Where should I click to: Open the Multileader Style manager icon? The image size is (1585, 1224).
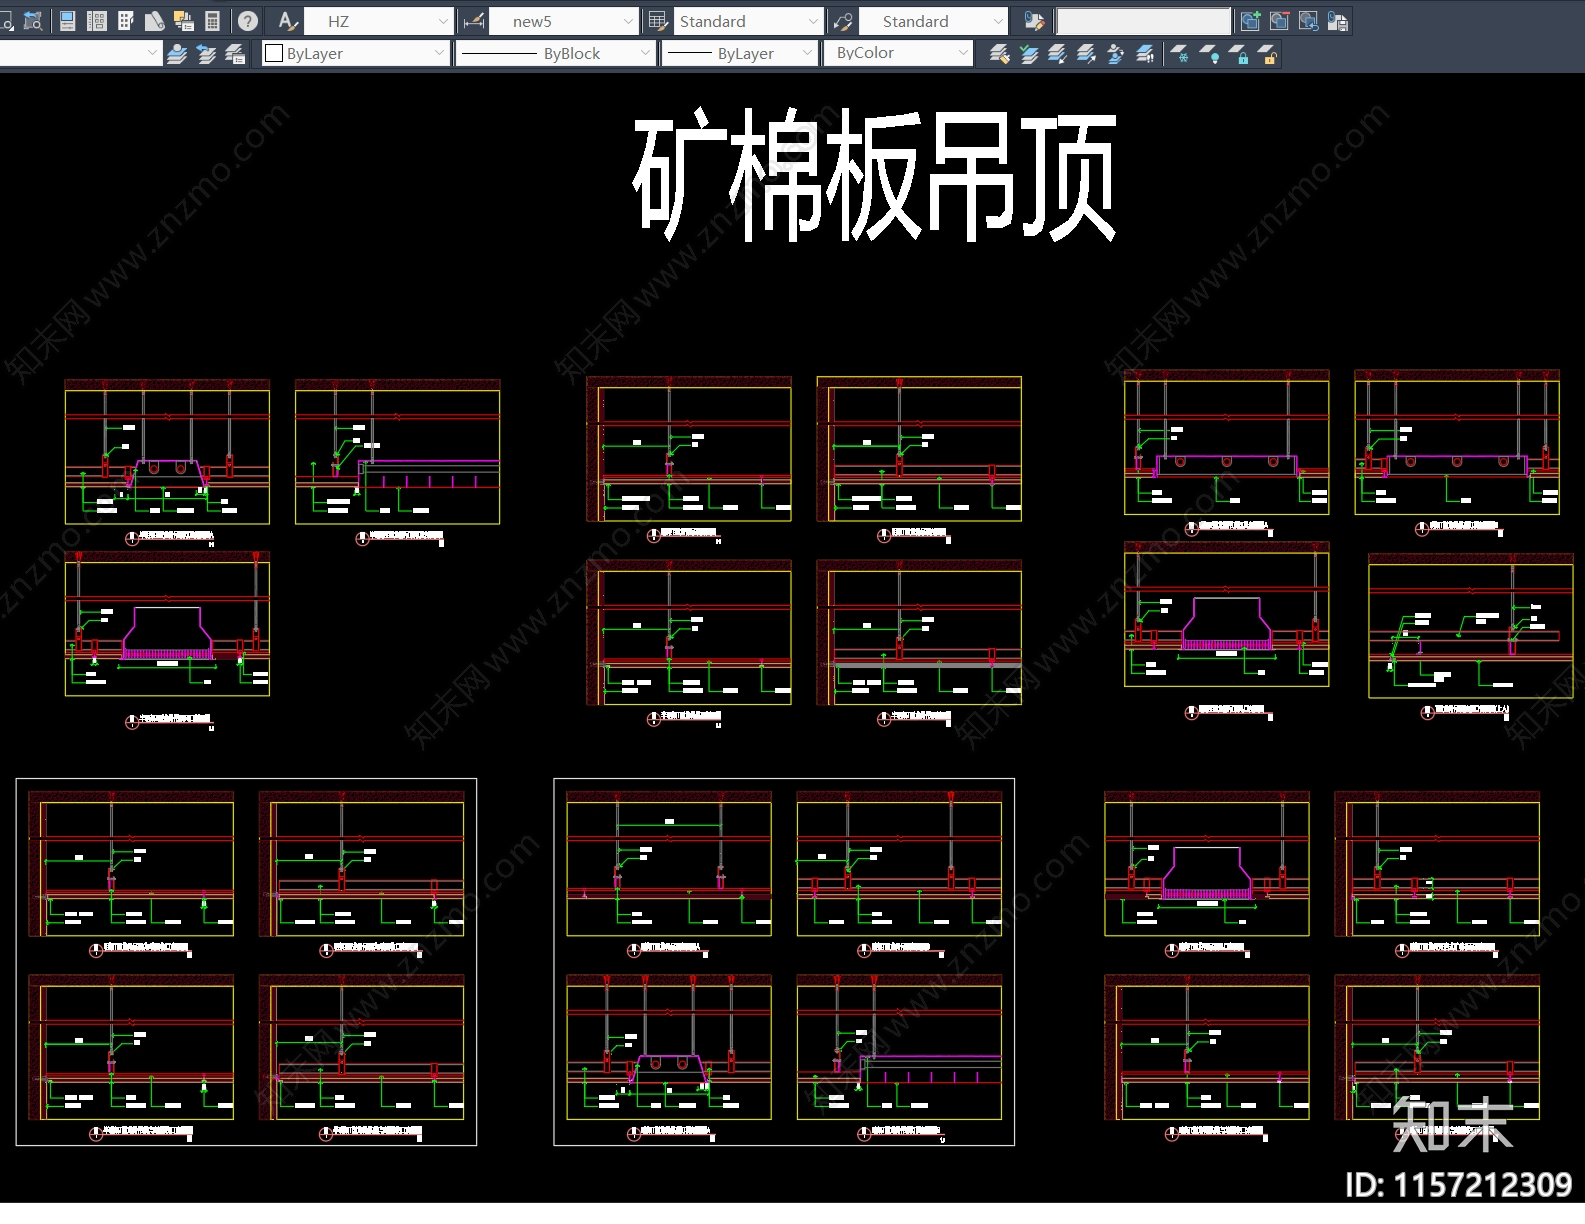(843, 20)
